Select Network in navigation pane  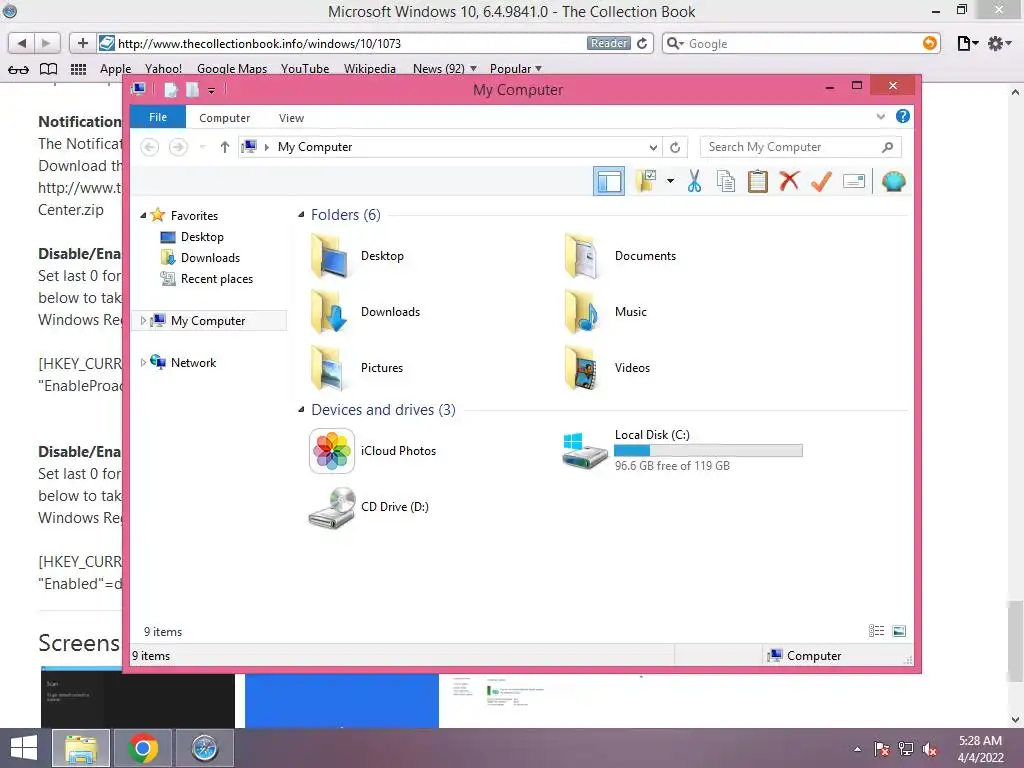click(193, 362)
